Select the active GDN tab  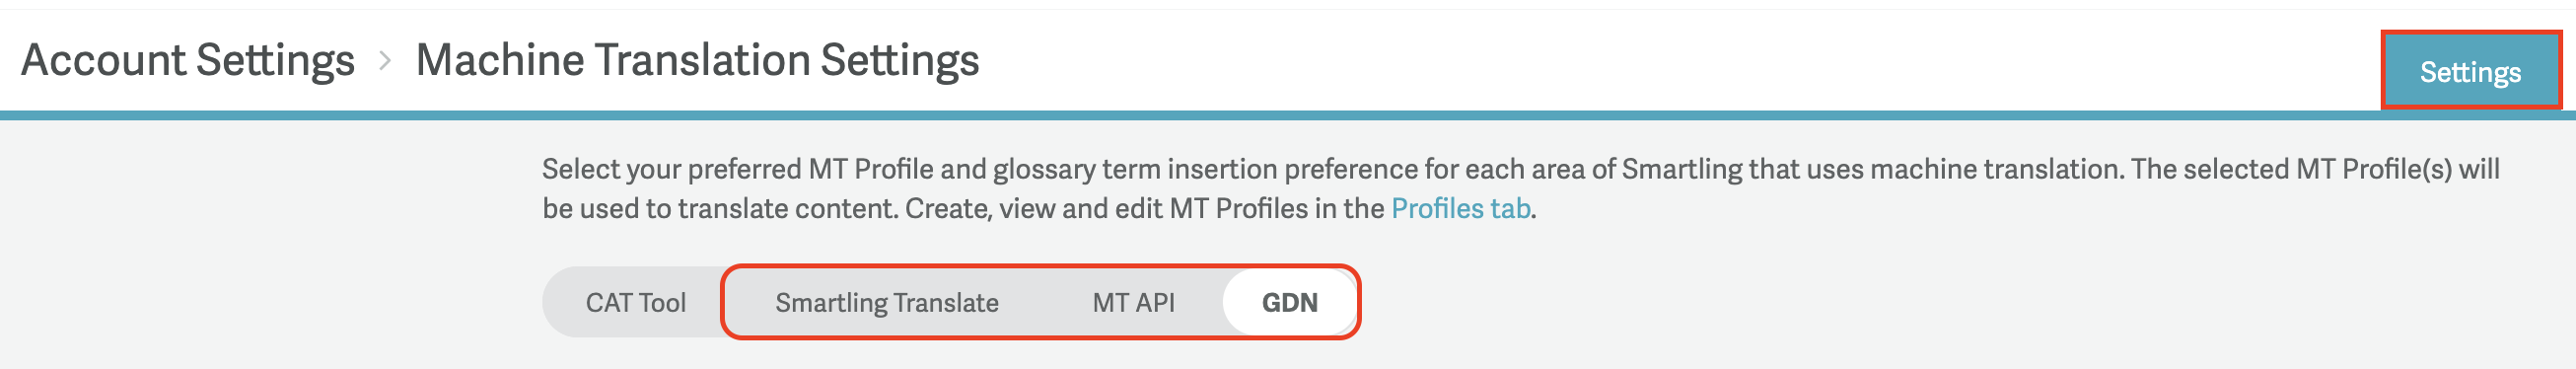[1289, 302]
